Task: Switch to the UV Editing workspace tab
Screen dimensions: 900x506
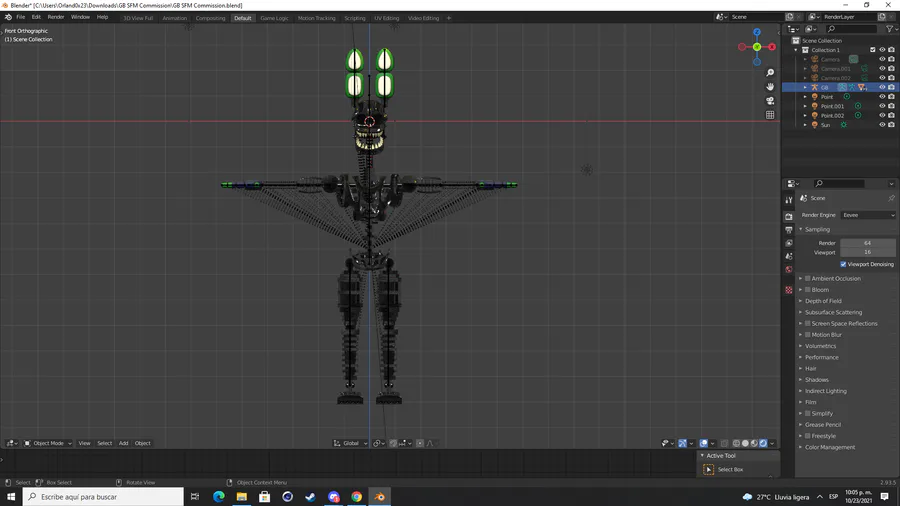Action: click(x=387, y=18)
